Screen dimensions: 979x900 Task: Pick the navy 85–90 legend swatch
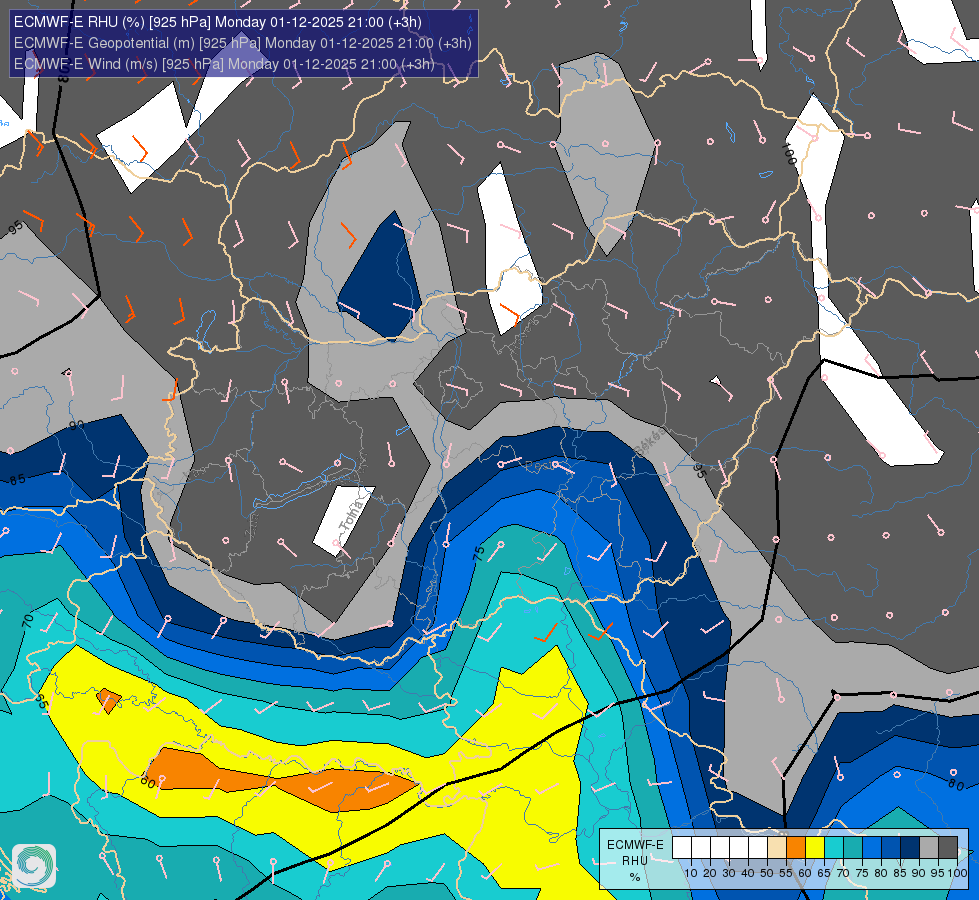pos(910,848)
